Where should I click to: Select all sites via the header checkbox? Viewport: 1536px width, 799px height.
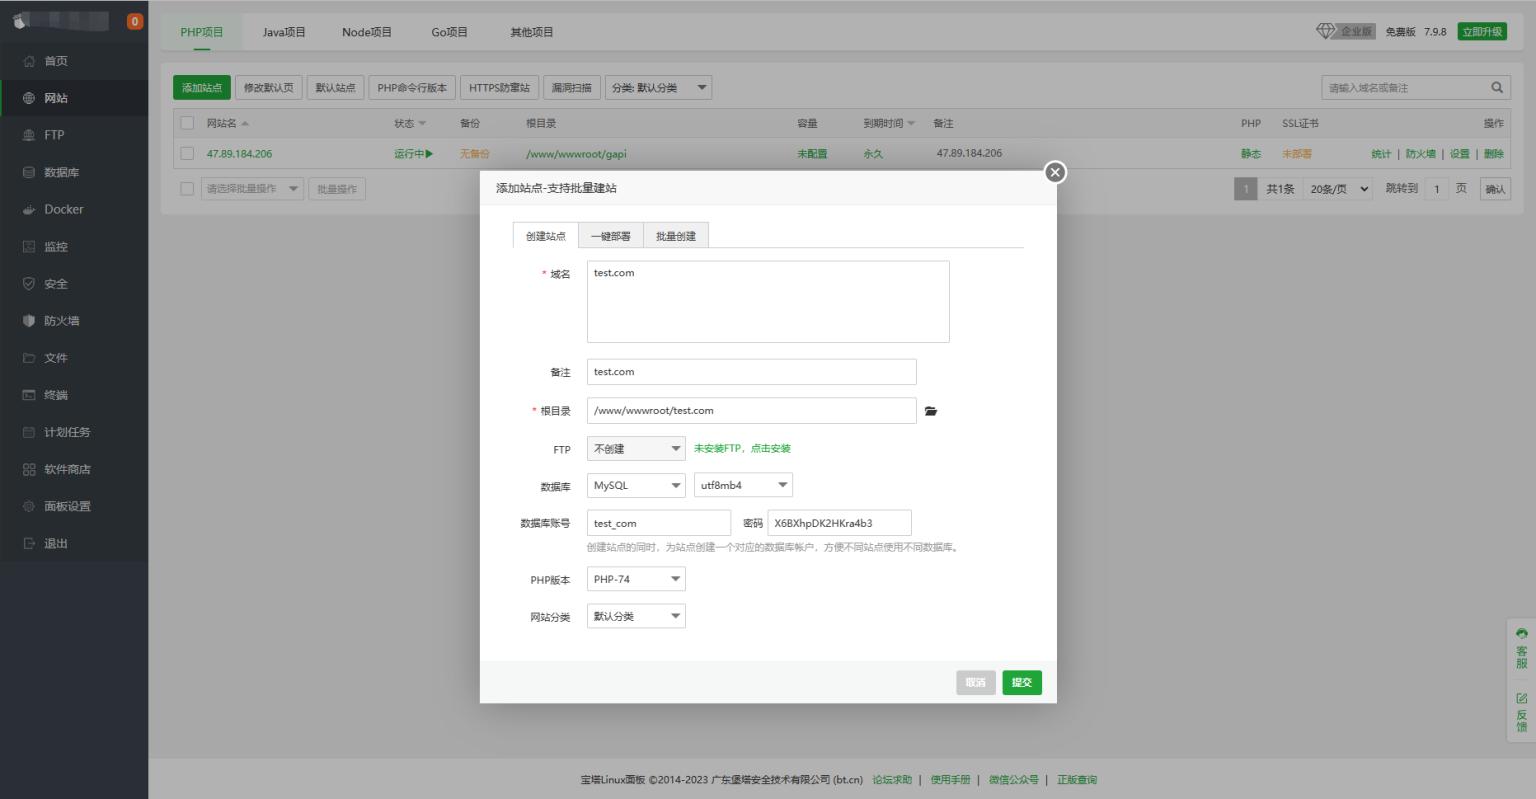click(187, 122)
